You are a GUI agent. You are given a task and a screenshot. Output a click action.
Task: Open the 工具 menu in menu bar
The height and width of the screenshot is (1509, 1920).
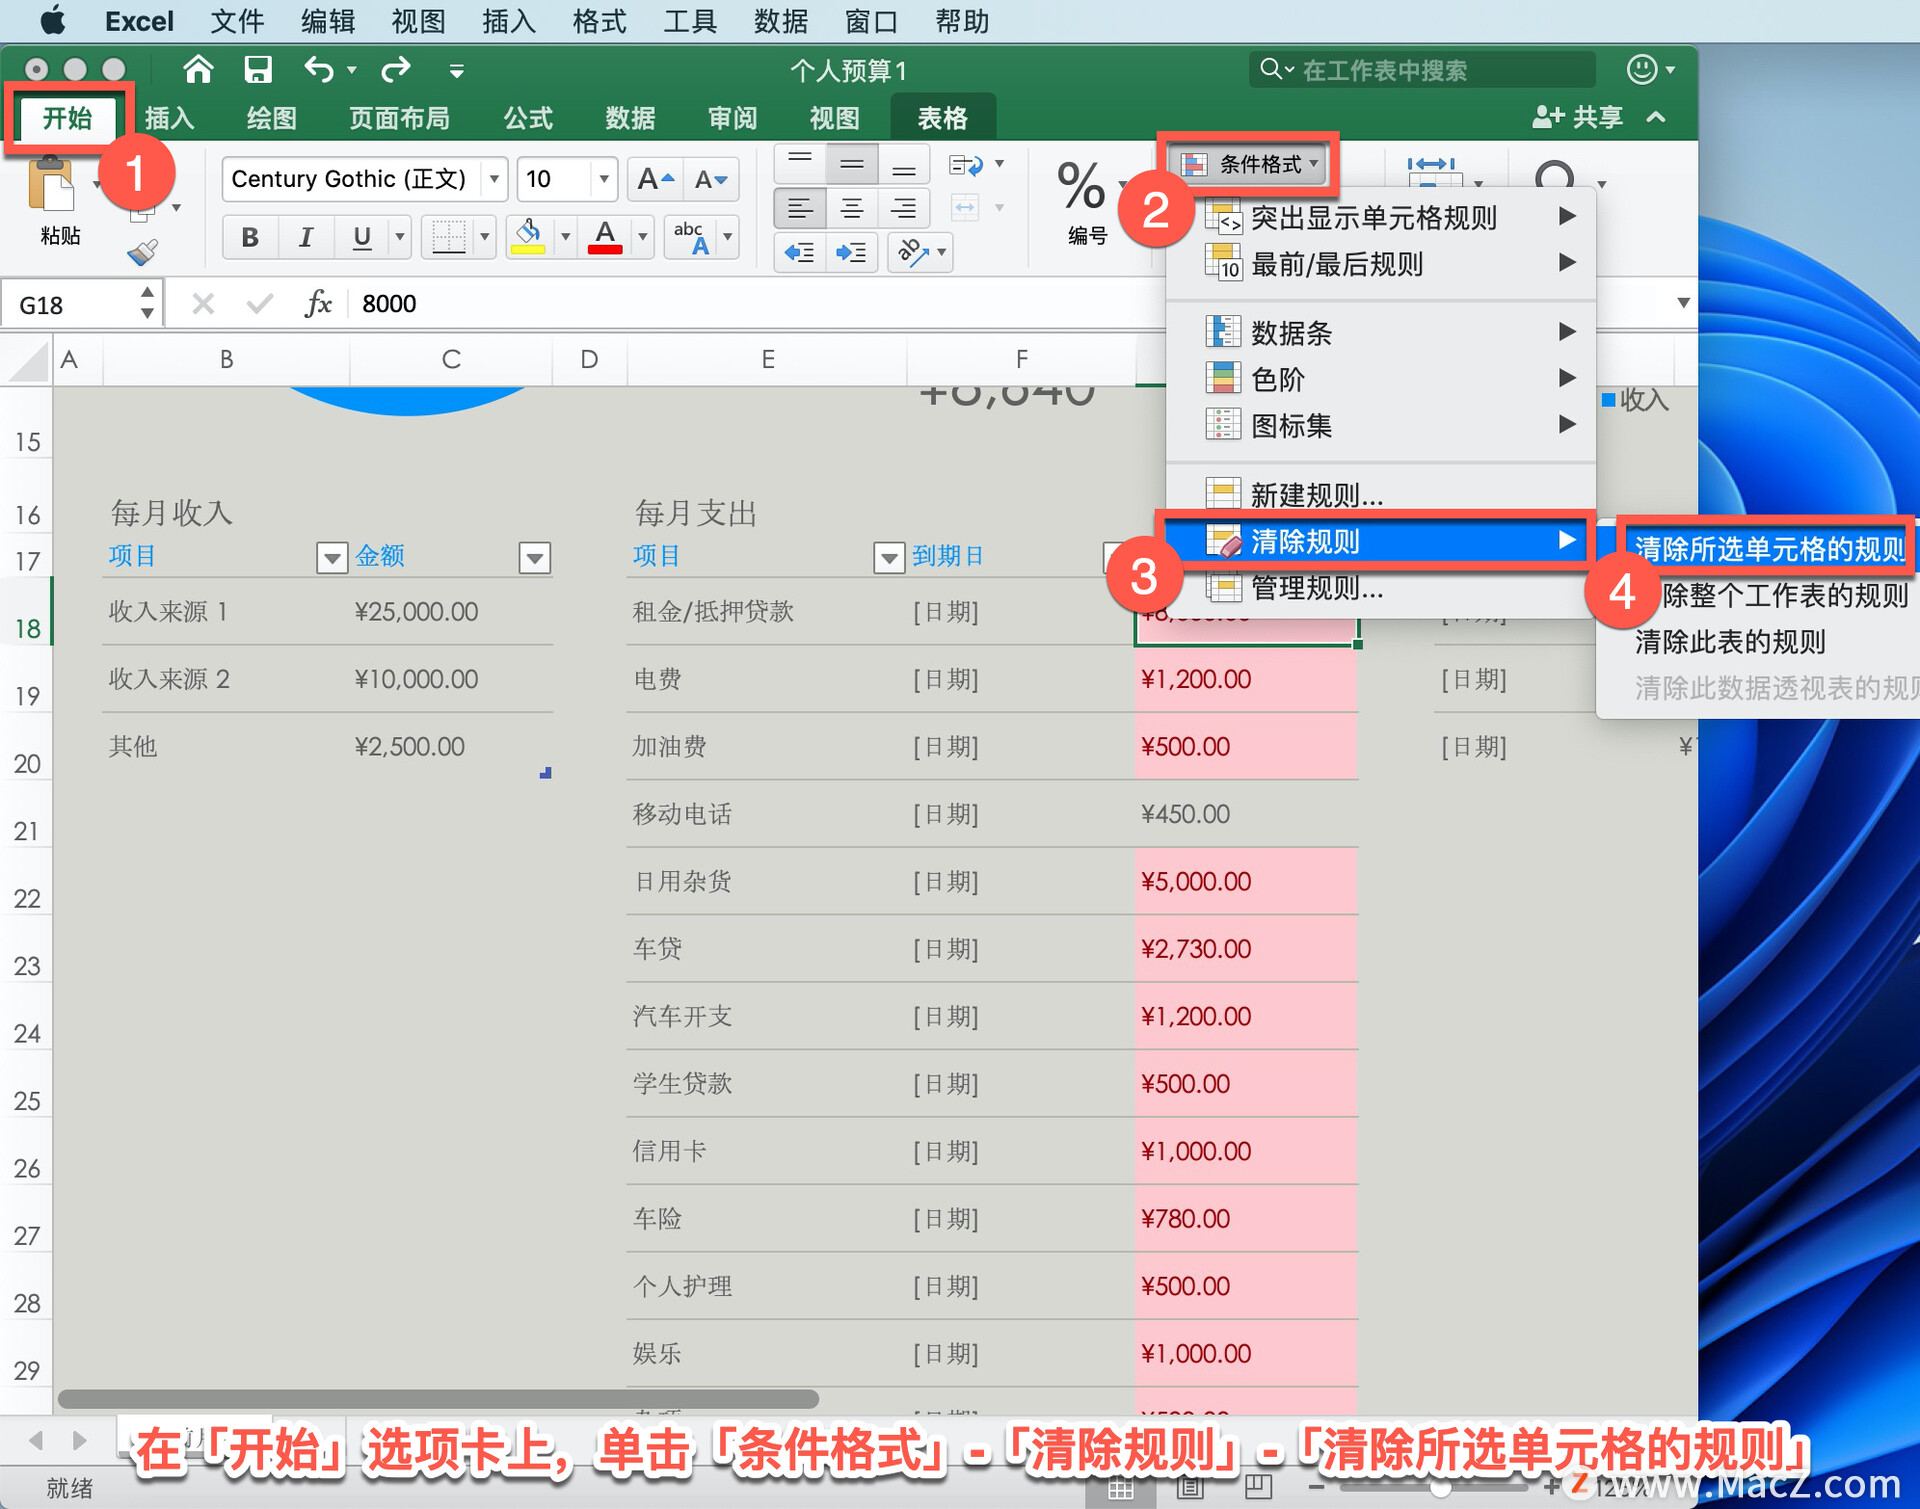pyautogui.click(x=689, y=20)
